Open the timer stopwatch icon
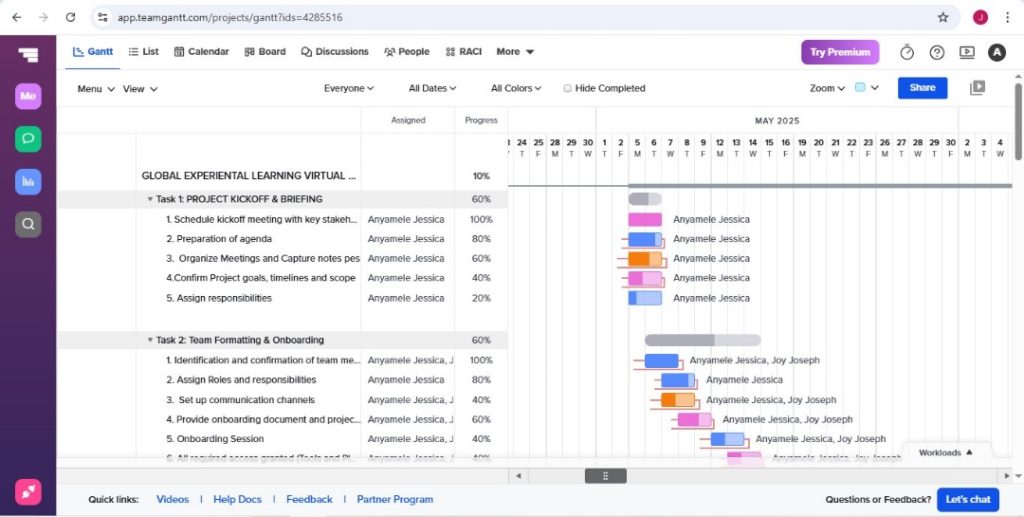 907,52
